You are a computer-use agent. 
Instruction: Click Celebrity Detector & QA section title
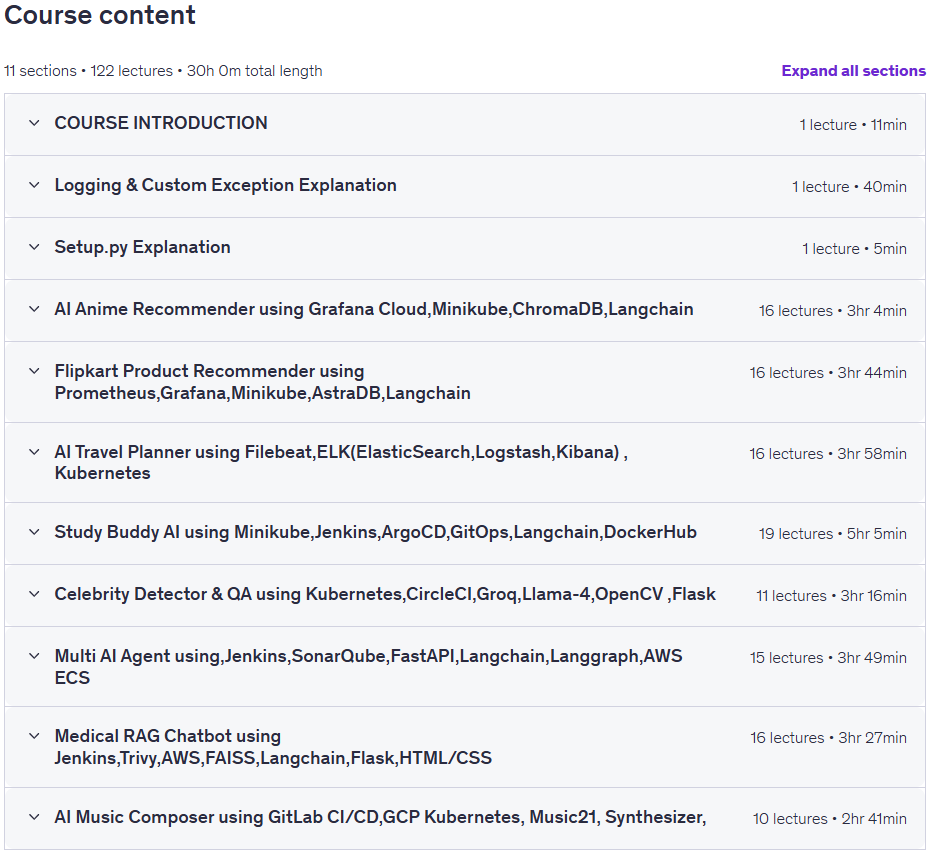pyautogui.click(x=385, y=594)
